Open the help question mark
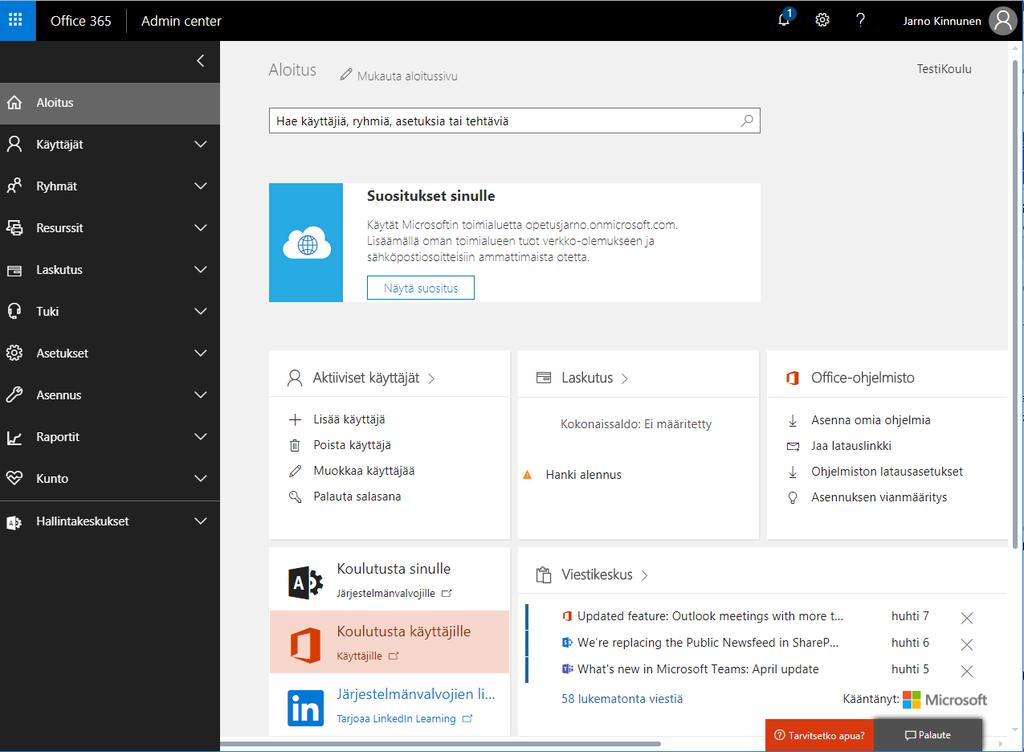Viewport: 1024px width, 752px height. pyautogui.click(x=861, y=20)
